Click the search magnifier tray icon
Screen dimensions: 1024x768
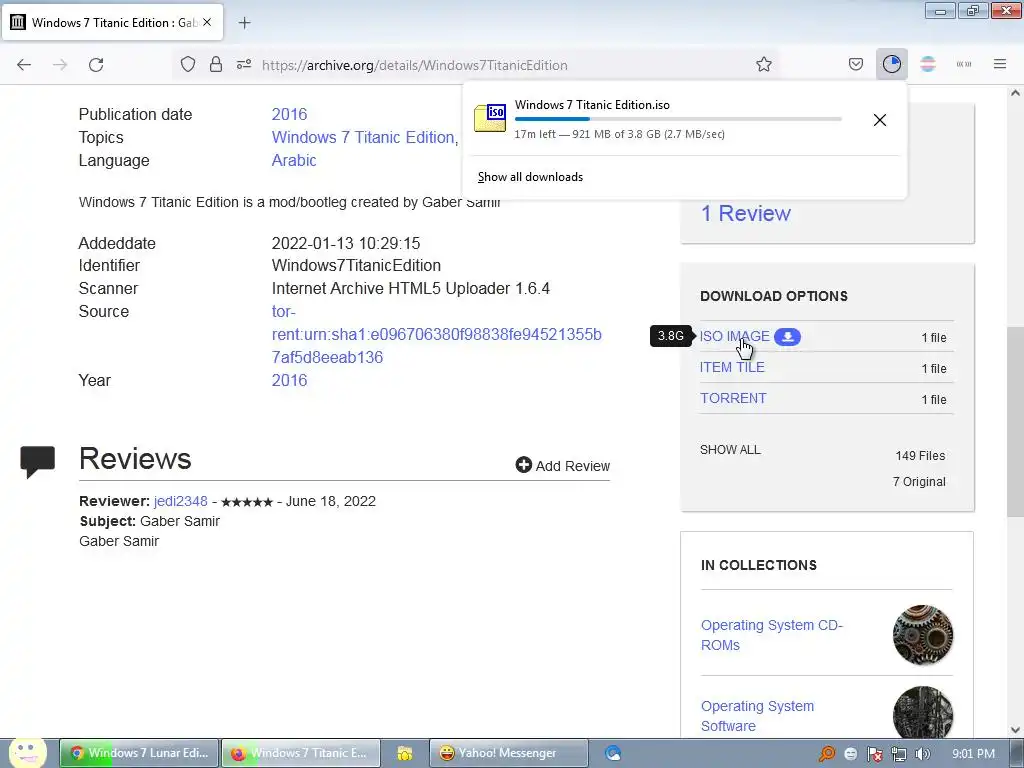tap(827, 754)
